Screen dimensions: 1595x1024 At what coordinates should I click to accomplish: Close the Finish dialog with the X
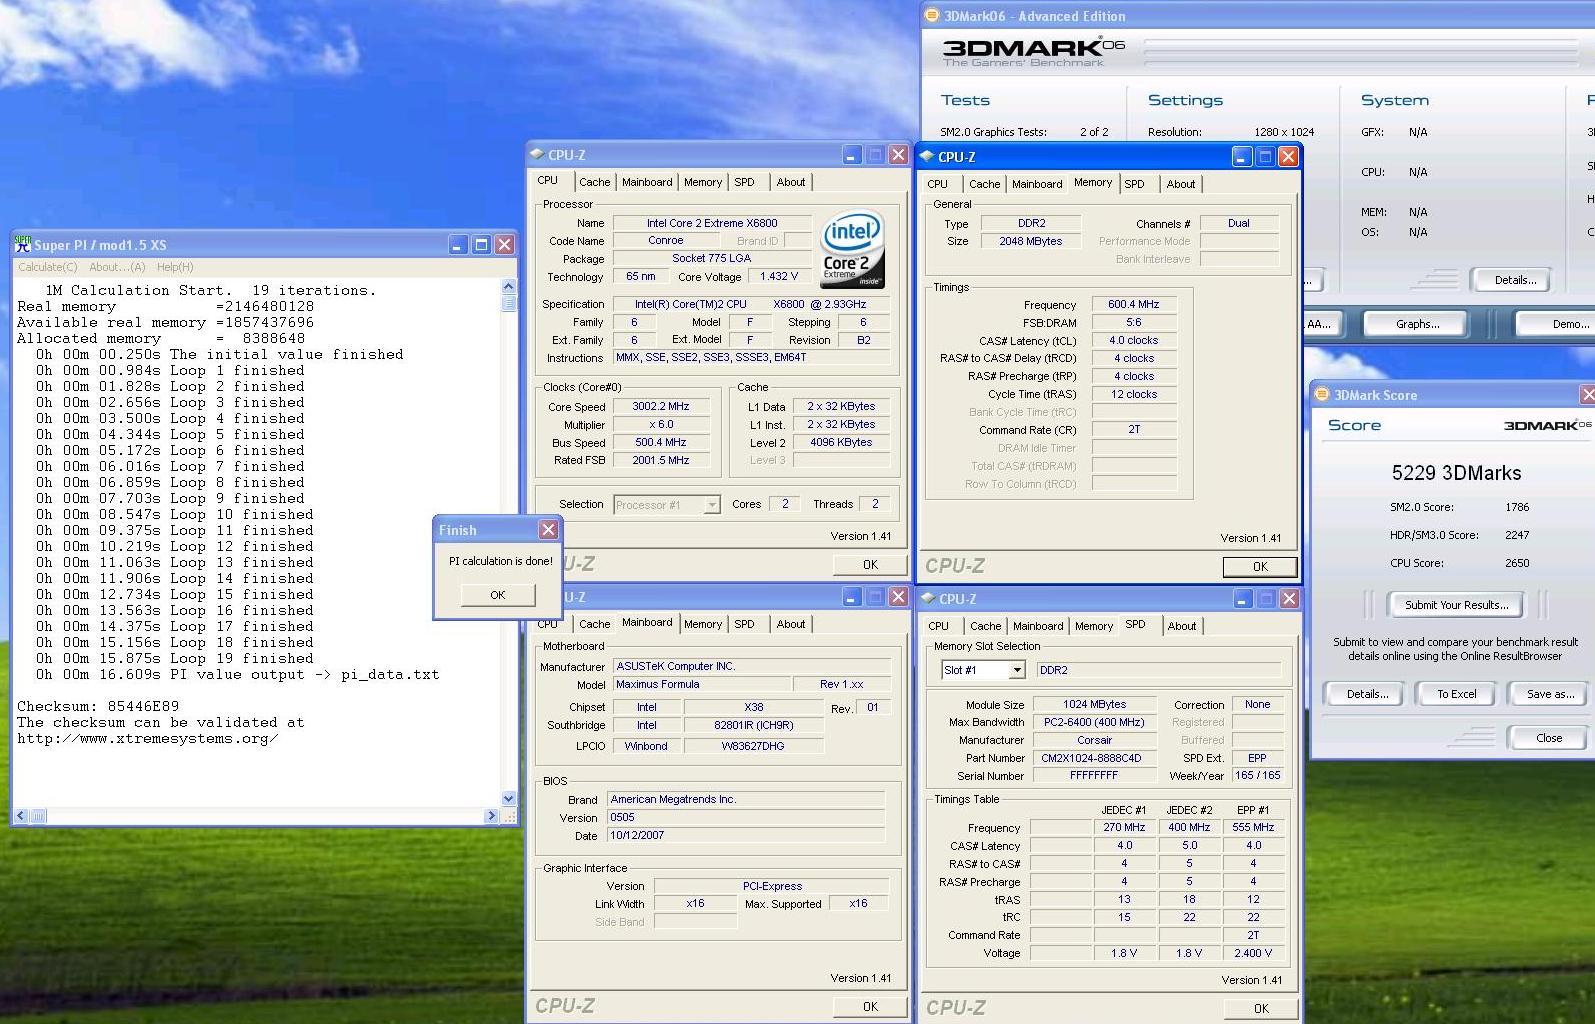548,529
